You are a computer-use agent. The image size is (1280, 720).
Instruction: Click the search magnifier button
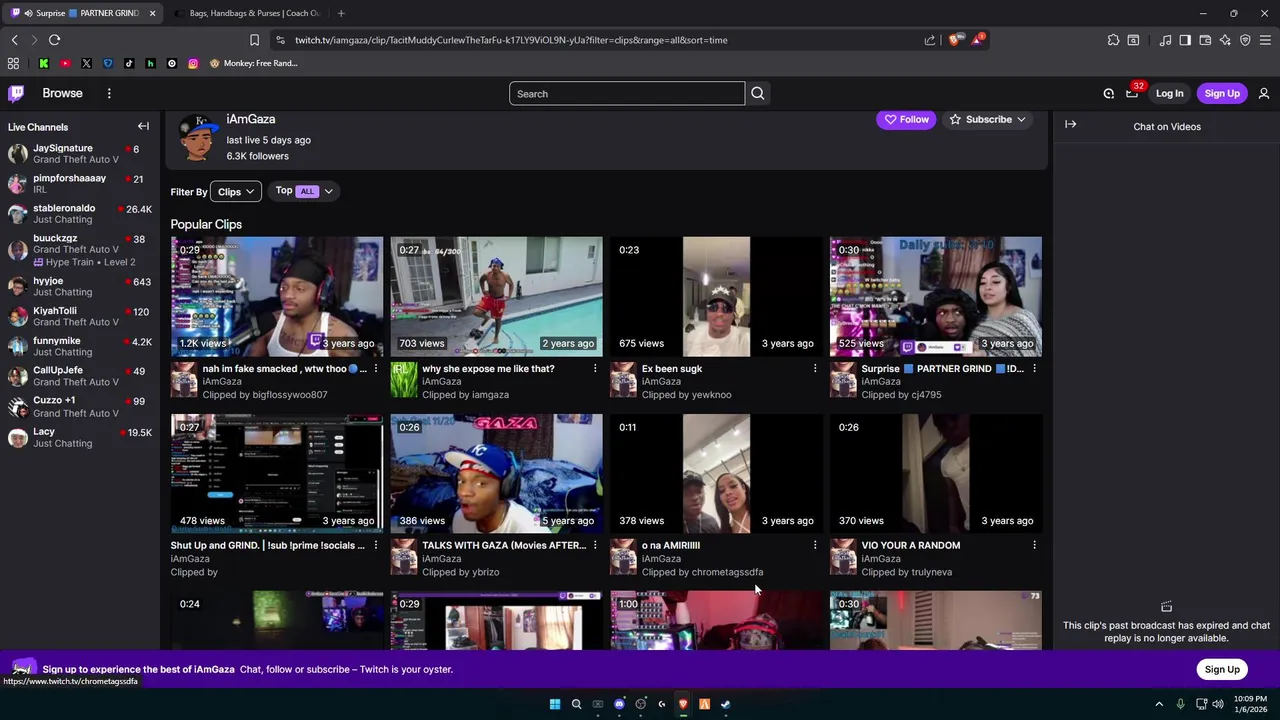pos(757,93)
